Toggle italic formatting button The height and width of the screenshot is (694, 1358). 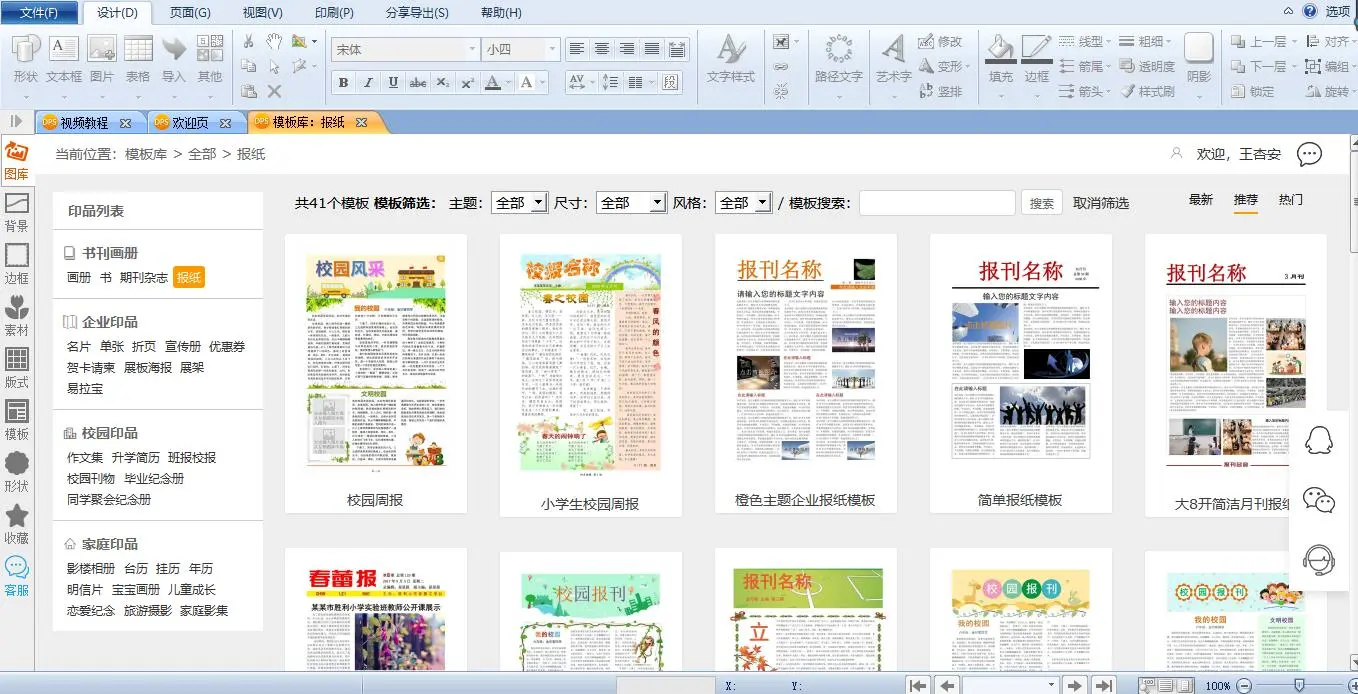pos(368,83)
